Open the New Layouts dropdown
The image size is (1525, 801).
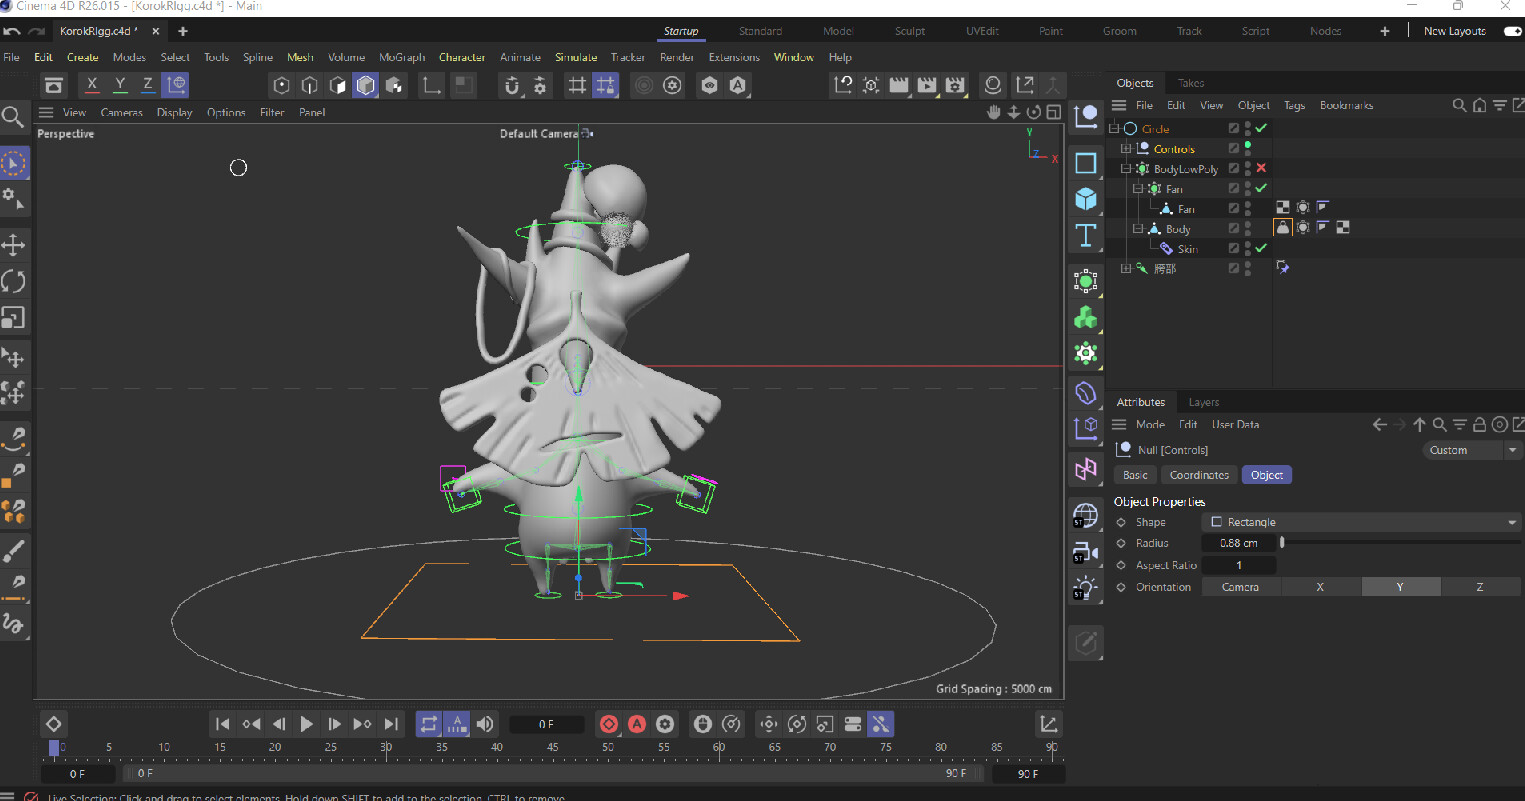(1454, 31)
